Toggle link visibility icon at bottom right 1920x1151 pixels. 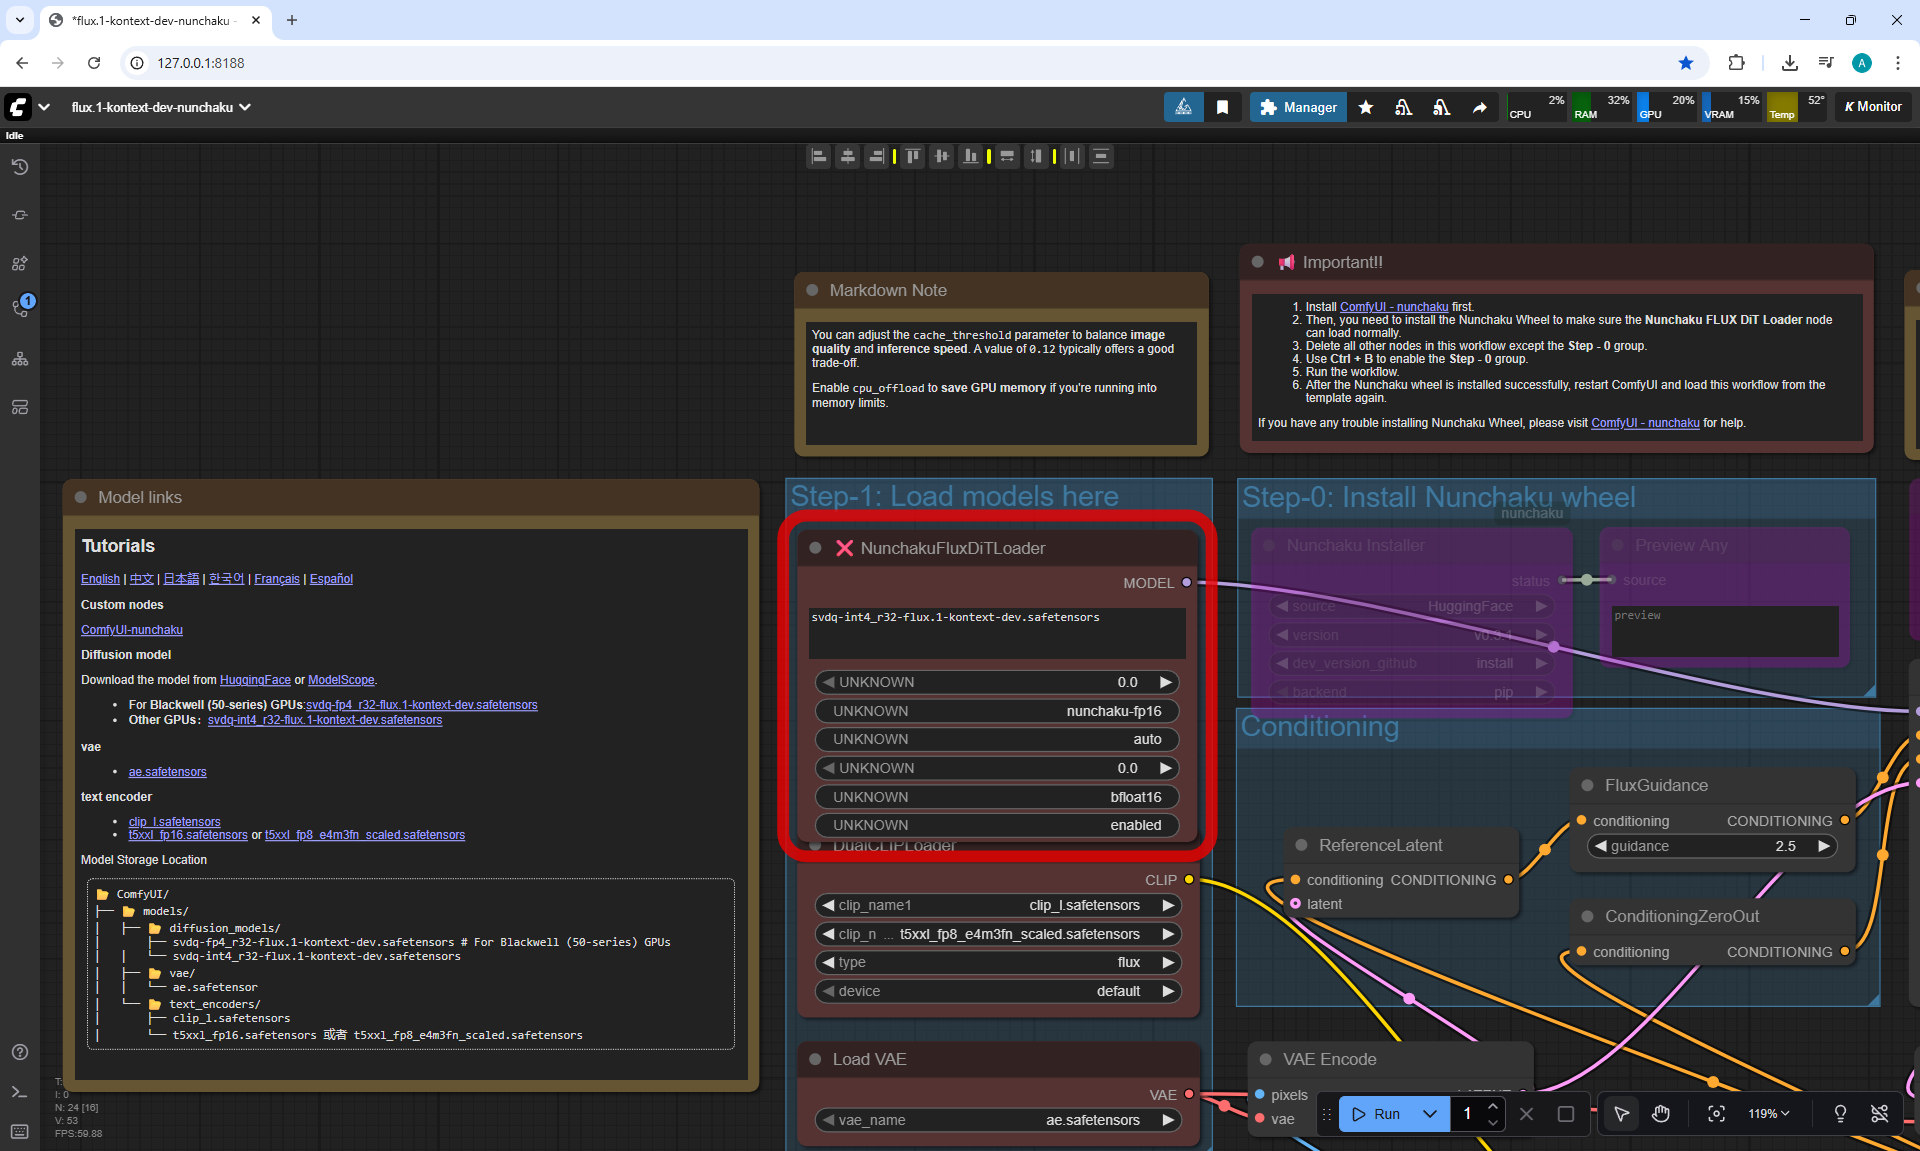[1879, 1114]
